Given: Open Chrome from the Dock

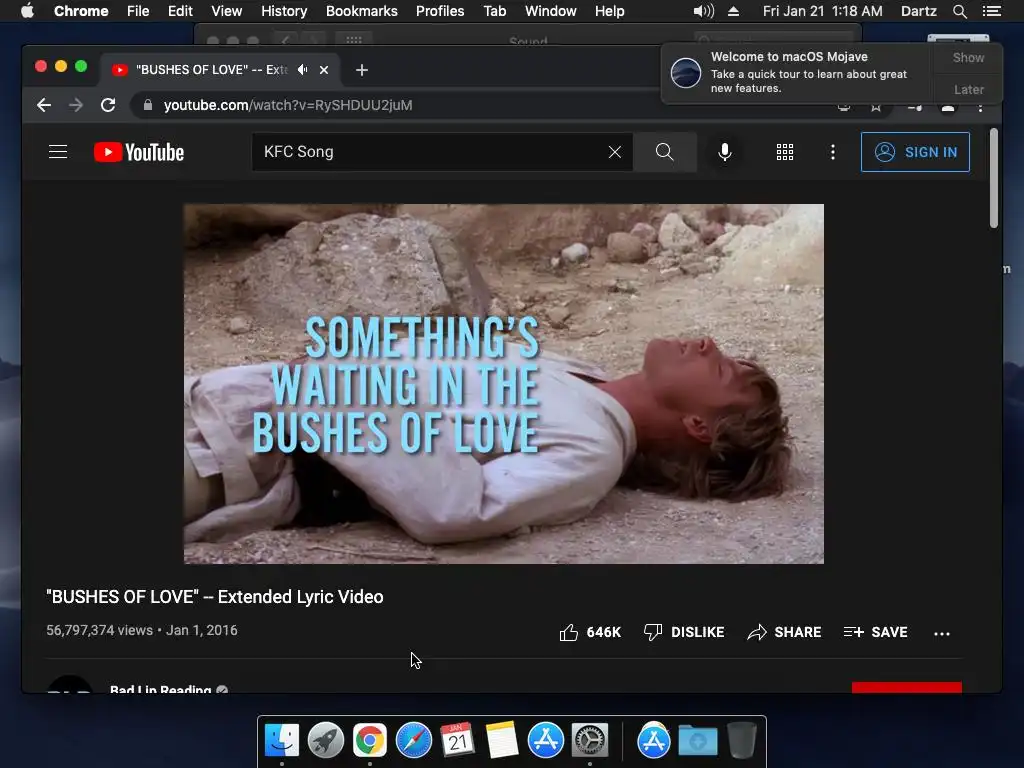Looking at the screenshot, I should [370, 741].
